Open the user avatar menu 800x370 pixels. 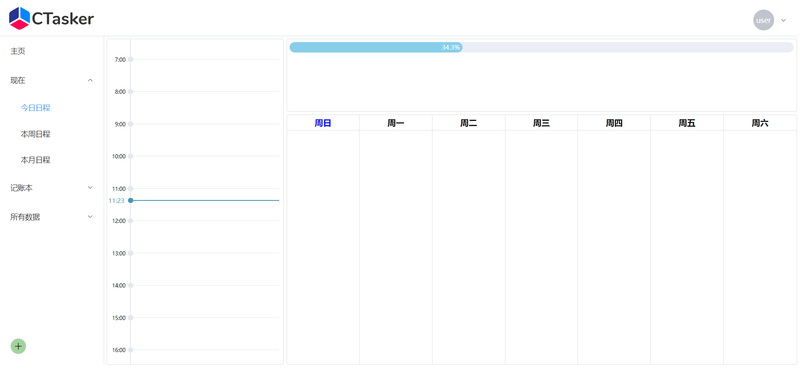(763, 20)
